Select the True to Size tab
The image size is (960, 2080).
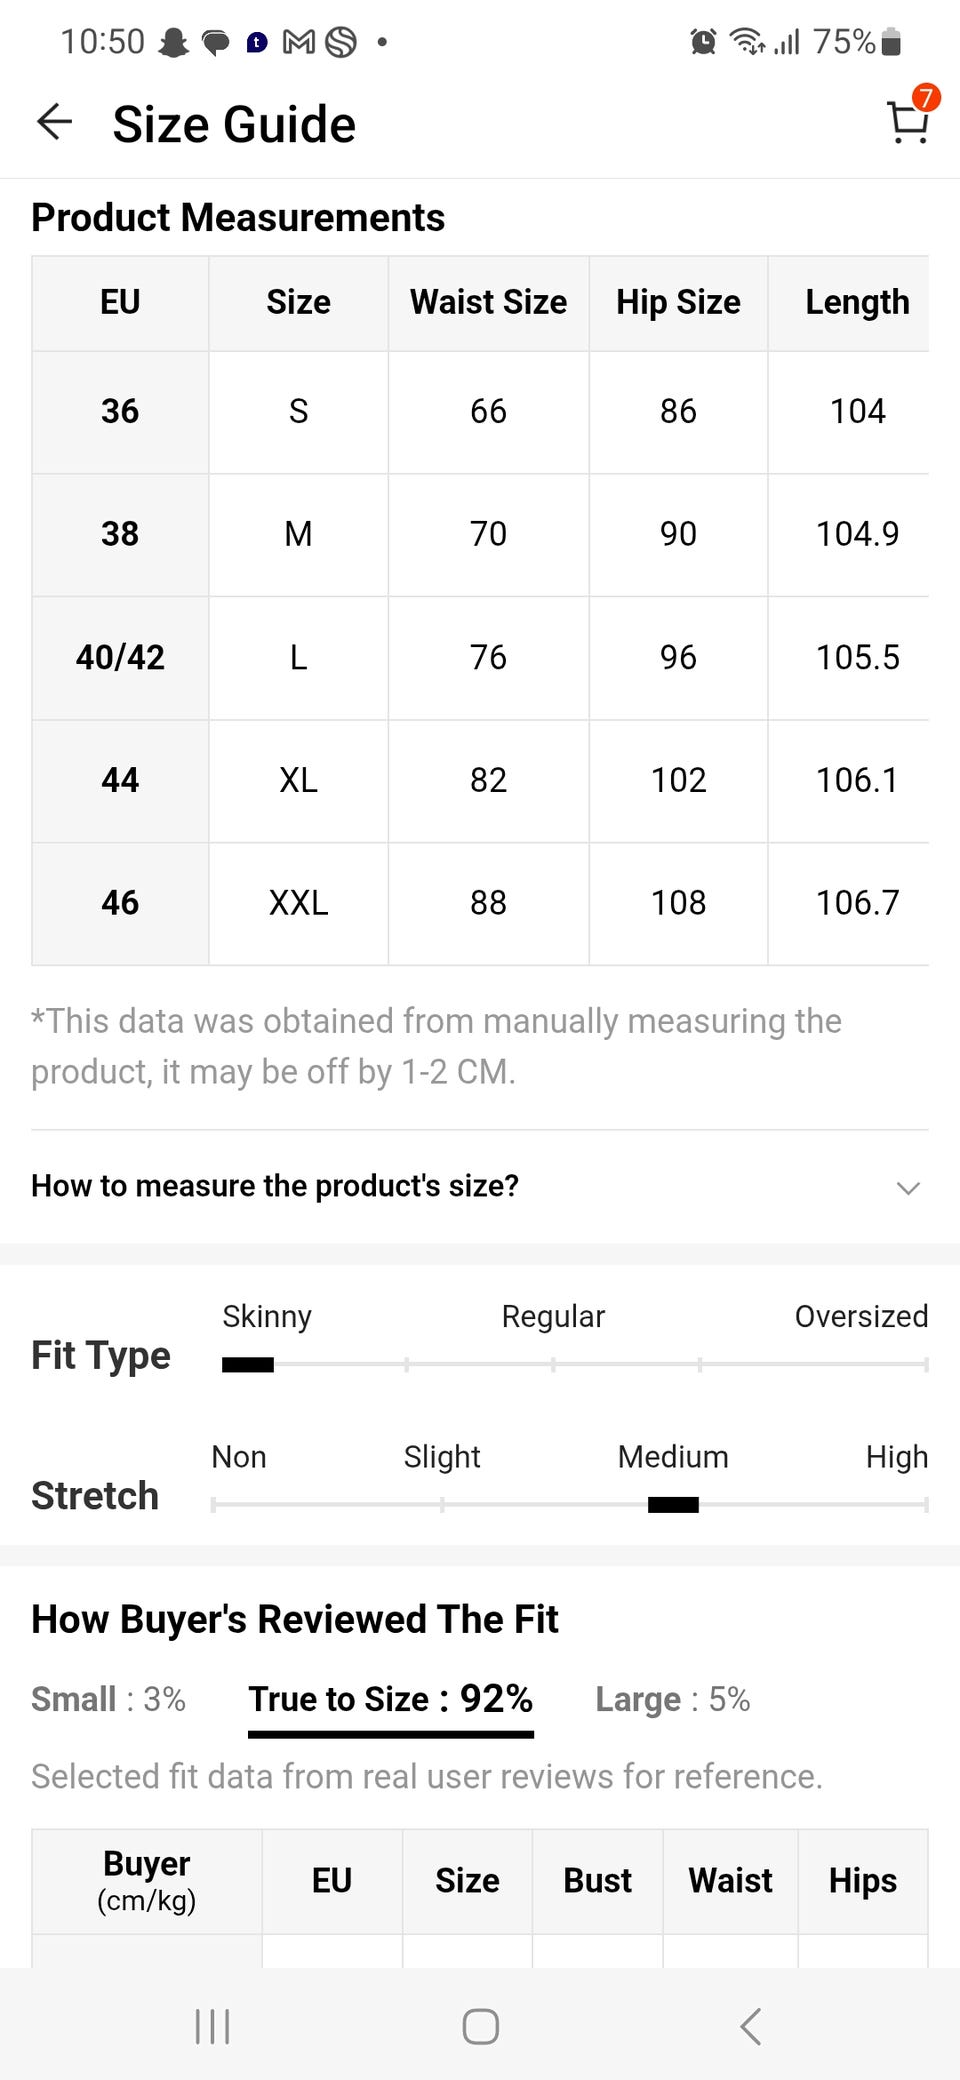pyautogui.click(x=390, y=1700)
